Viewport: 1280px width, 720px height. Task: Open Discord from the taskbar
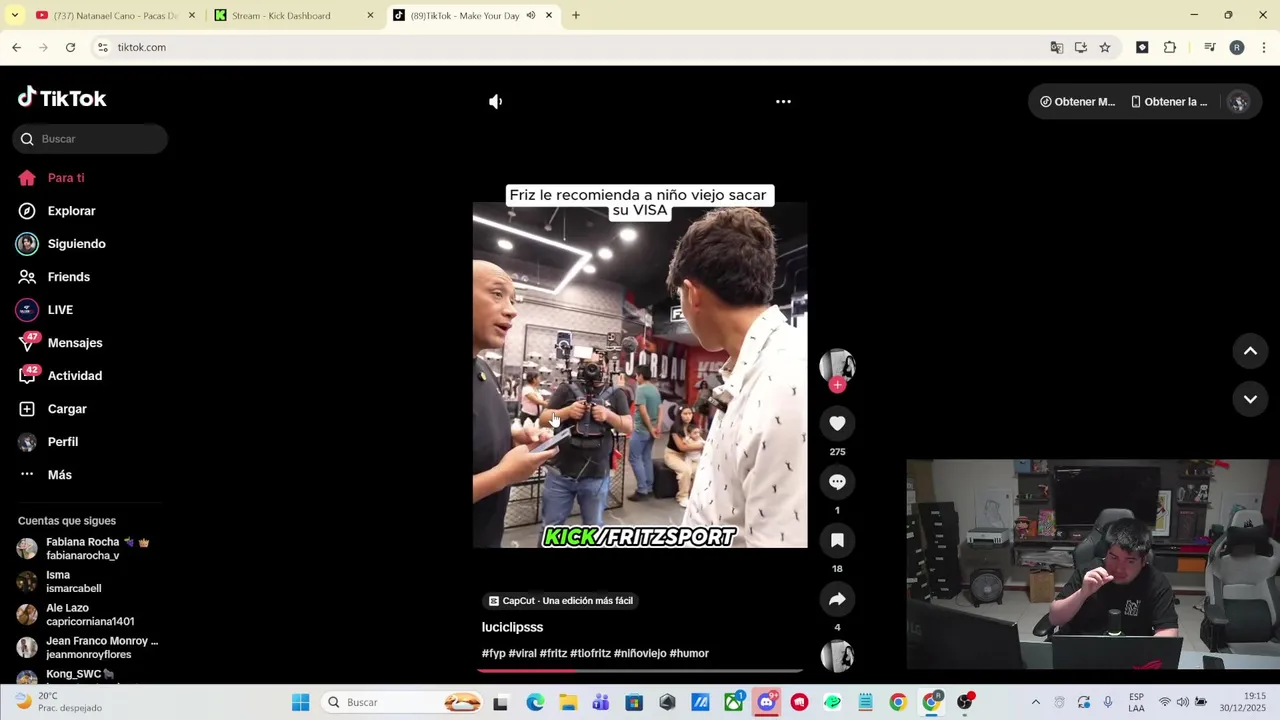767,702
